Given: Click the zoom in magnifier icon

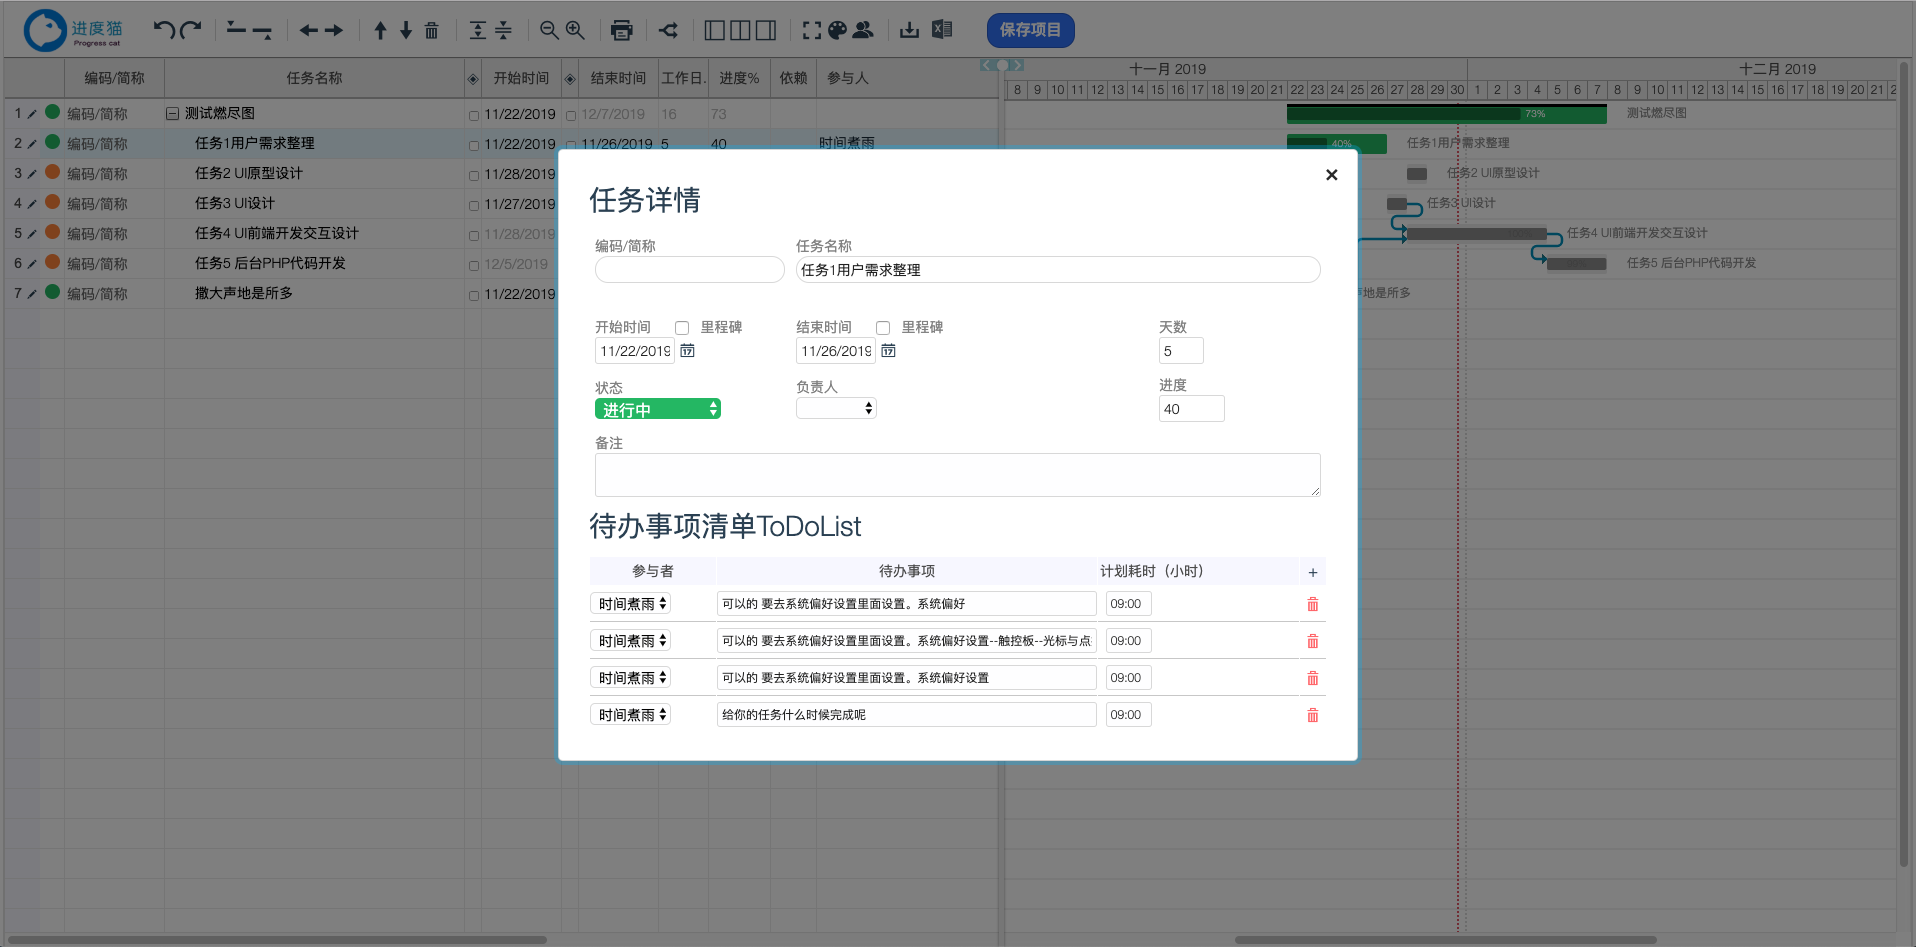Looking at the screenshot, I should (x=575, y=30).
